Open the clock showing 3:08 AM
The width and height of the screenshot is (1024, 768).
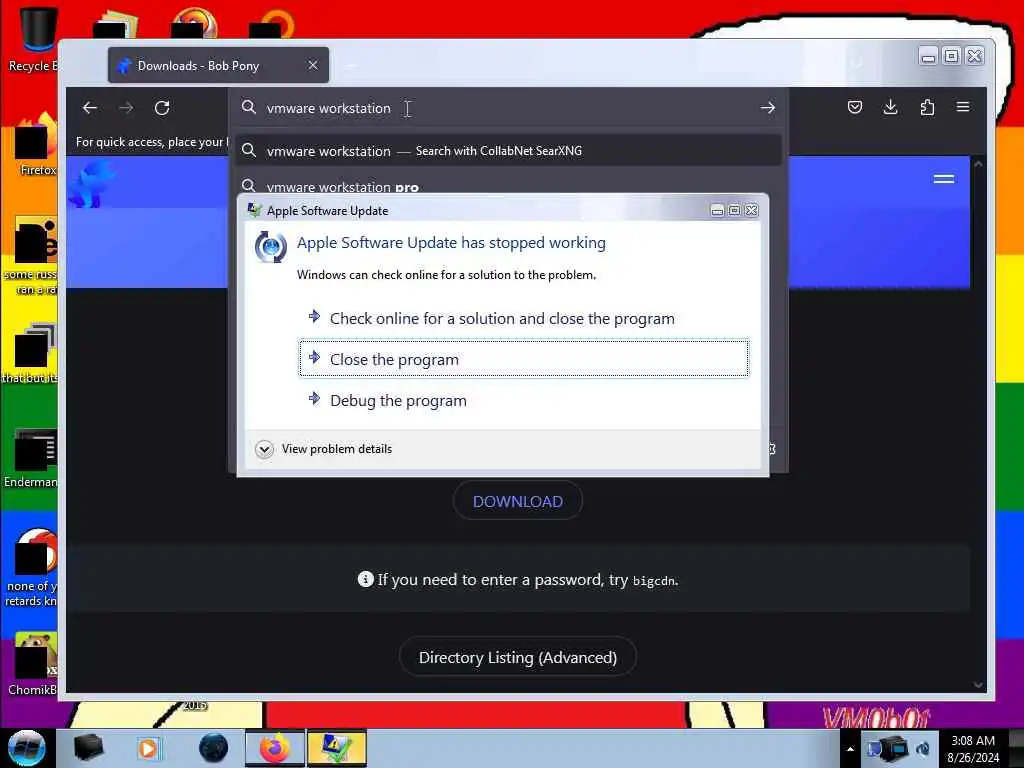(973, 749)
